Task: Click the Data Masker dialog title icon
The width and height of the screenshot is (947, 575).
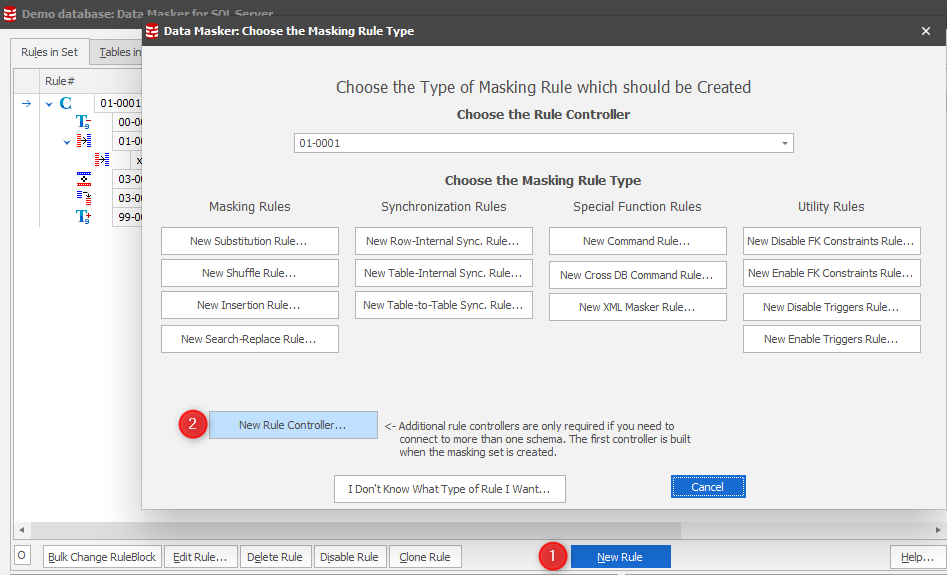Action: pyautogui.click(x=152, y=31)
